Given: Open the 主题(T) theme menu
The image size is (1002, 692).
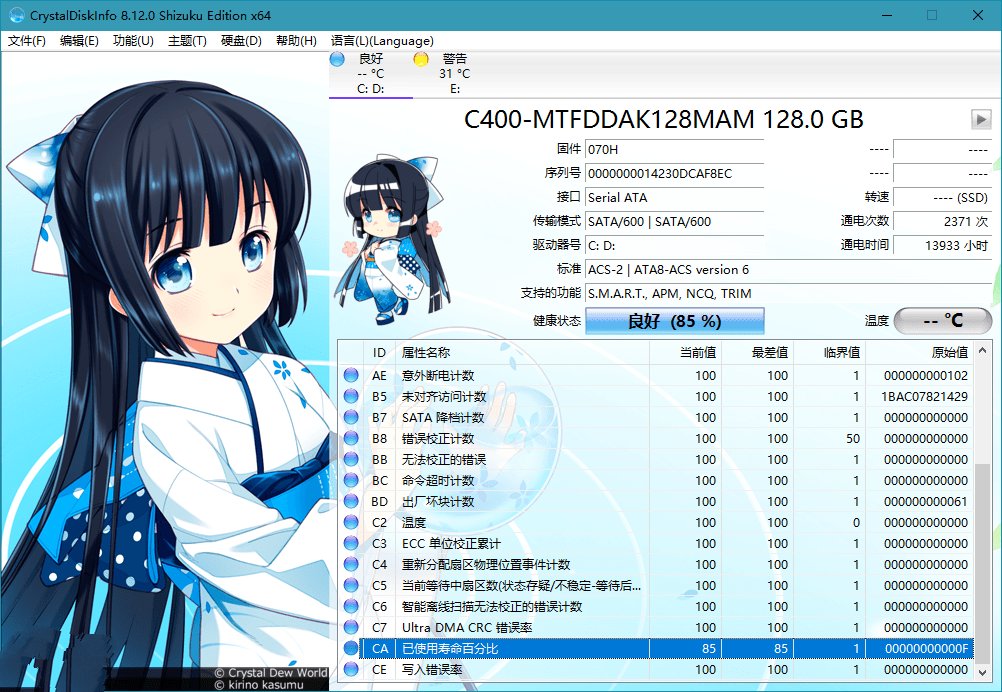Looking at the screenshot, I should tap(187, 41).
